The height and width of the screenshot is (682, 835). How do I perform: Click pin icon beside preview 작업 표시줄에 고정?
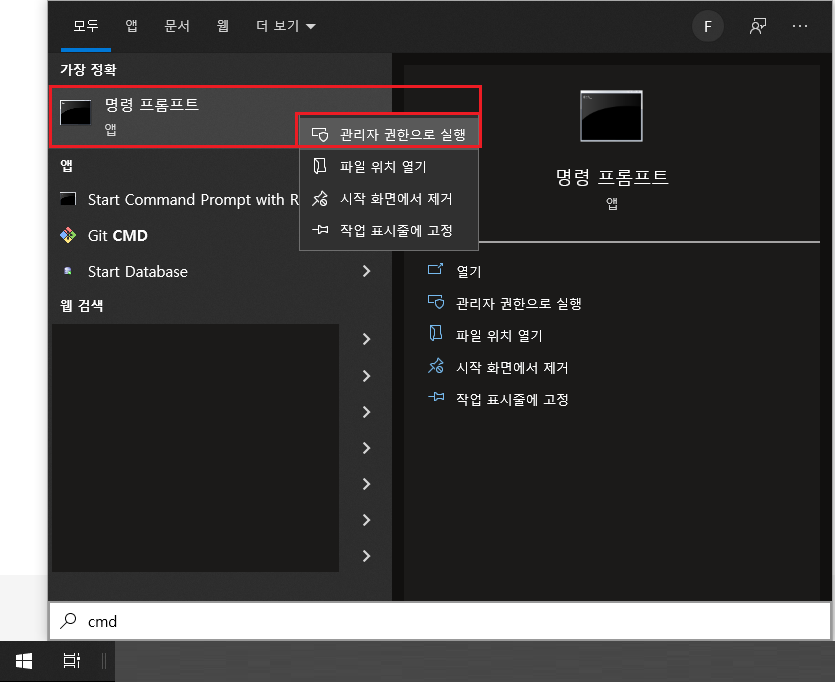(436, 397)
